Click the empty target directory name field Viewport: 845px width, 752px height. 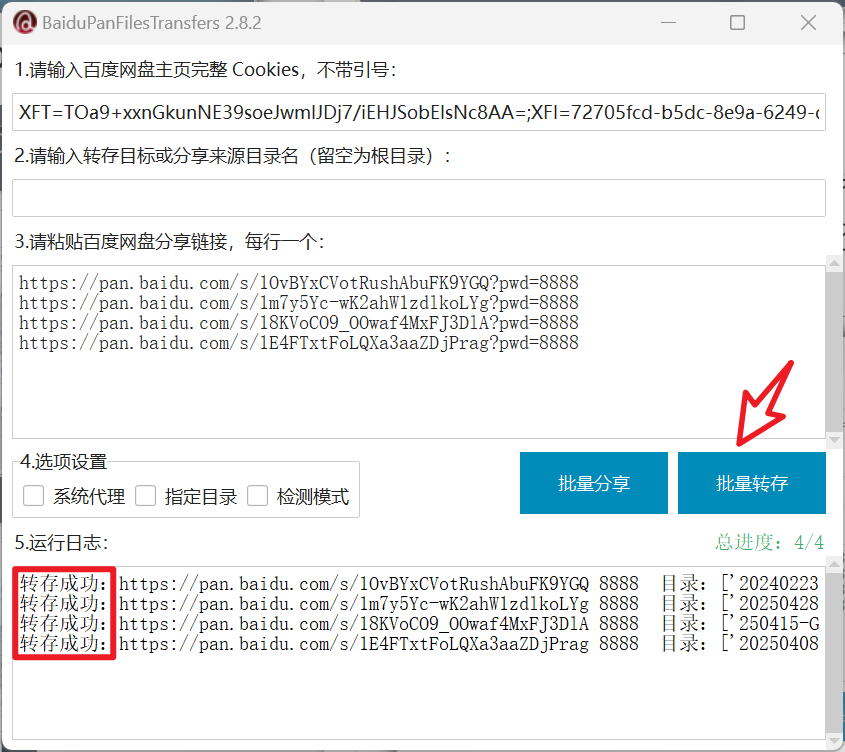(x=418, y=198)
